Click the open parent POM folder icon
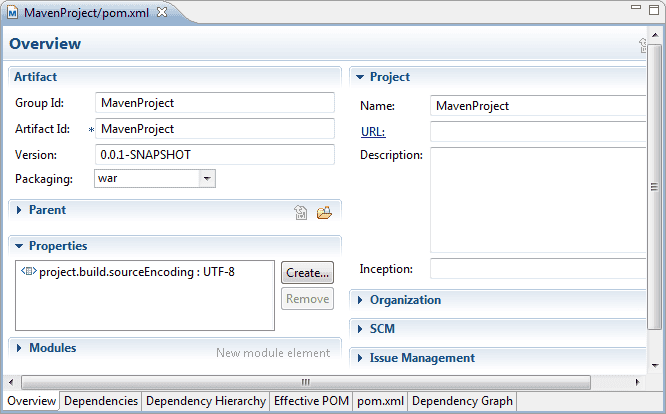This screenshot has width=666, height=414. point(324,212)
